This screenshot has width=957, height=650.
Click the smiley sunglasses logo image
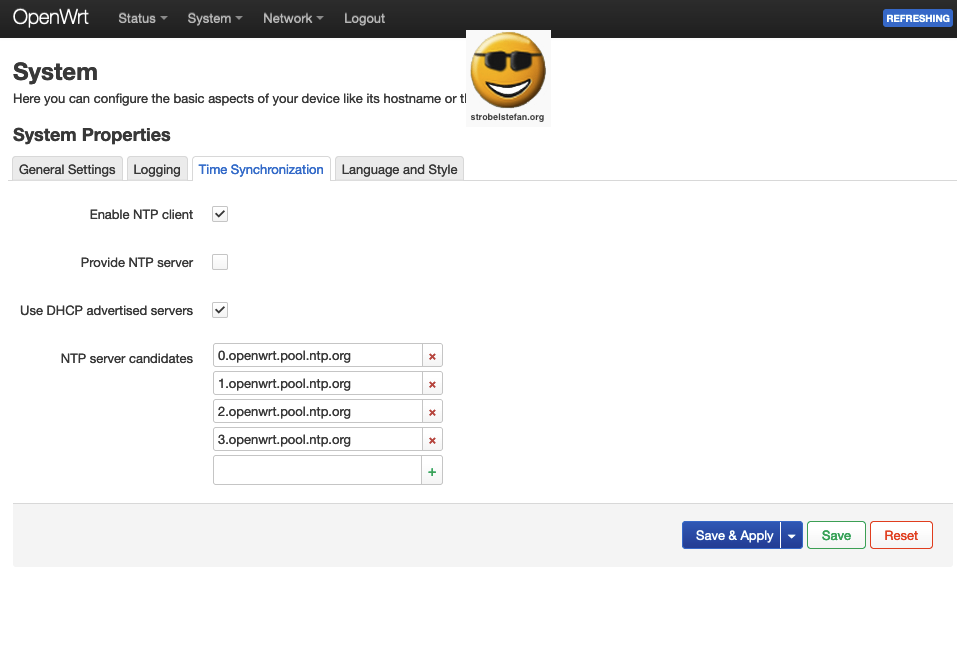508,75
